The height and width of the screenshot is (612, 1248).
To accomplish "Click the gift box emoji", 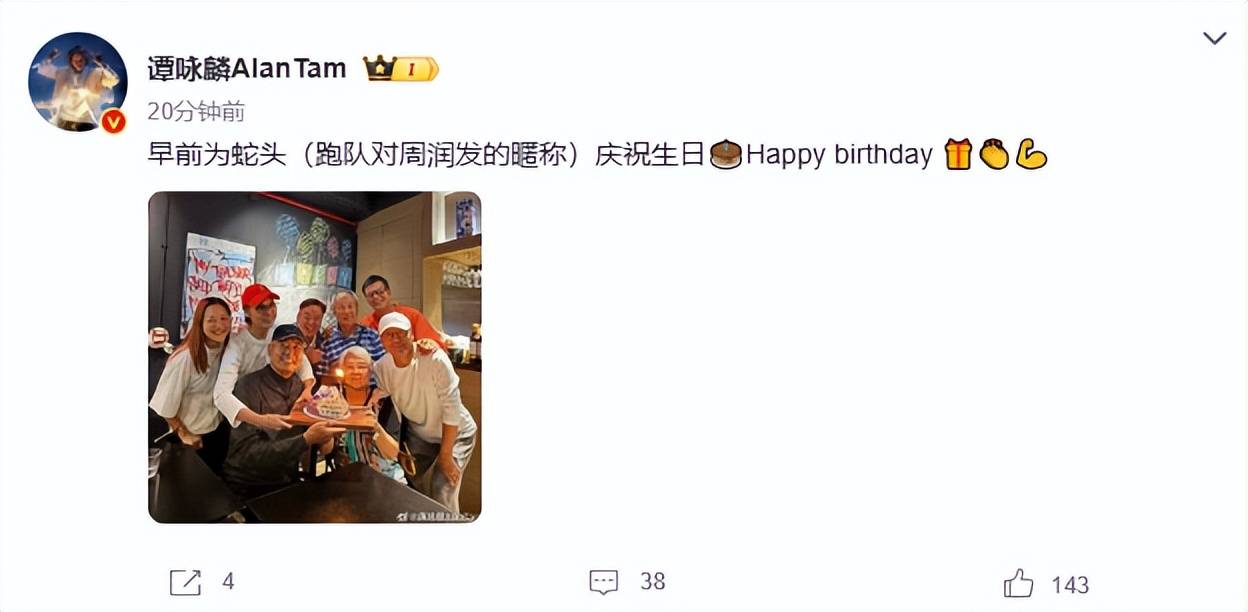I will click(958, 155).
